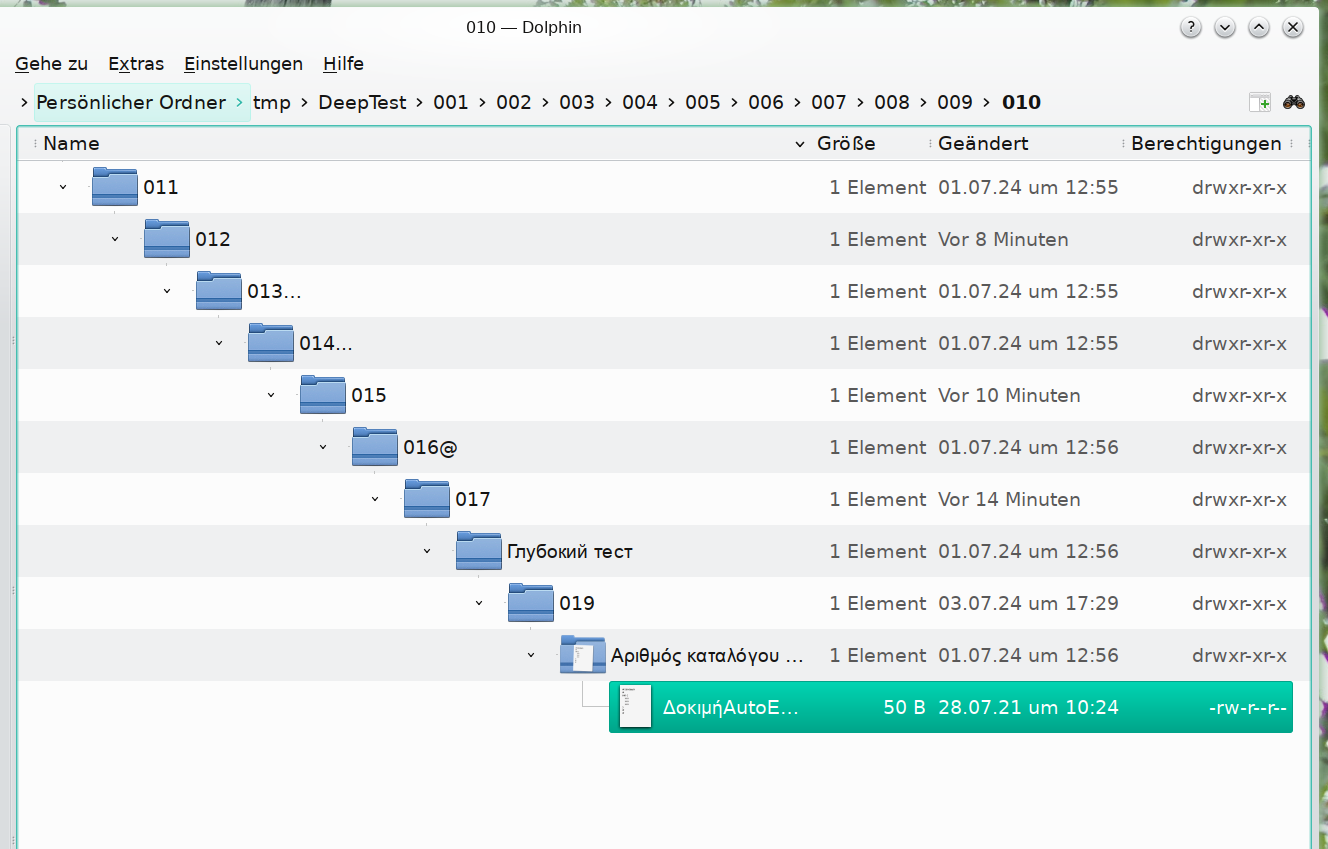The width and height of the screenshot is (1328, 849).
Task: Navigate to 005 in breadcrumb
Action: tap(703, 102)
